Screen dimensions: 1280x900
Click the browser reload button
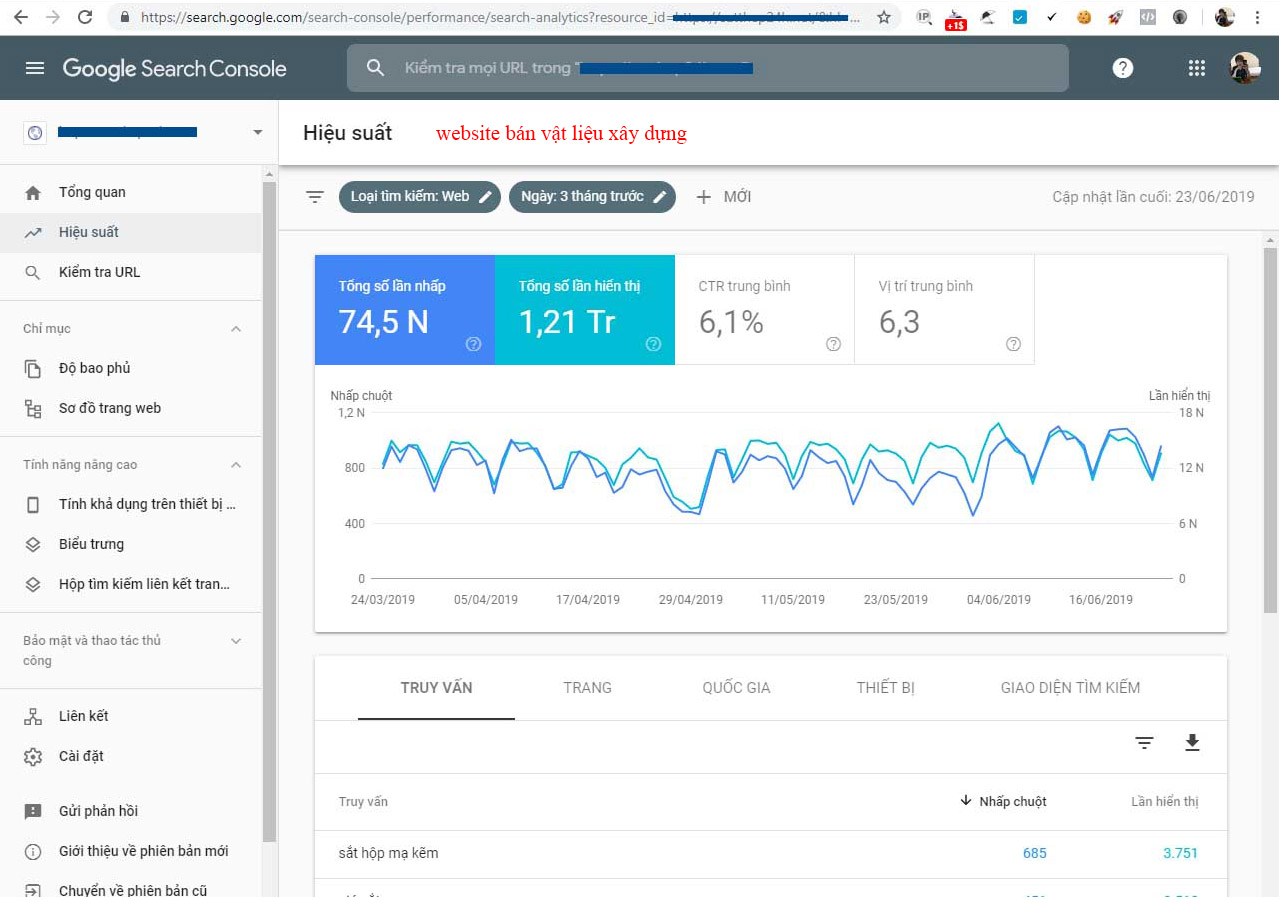[x=85, y=17]
